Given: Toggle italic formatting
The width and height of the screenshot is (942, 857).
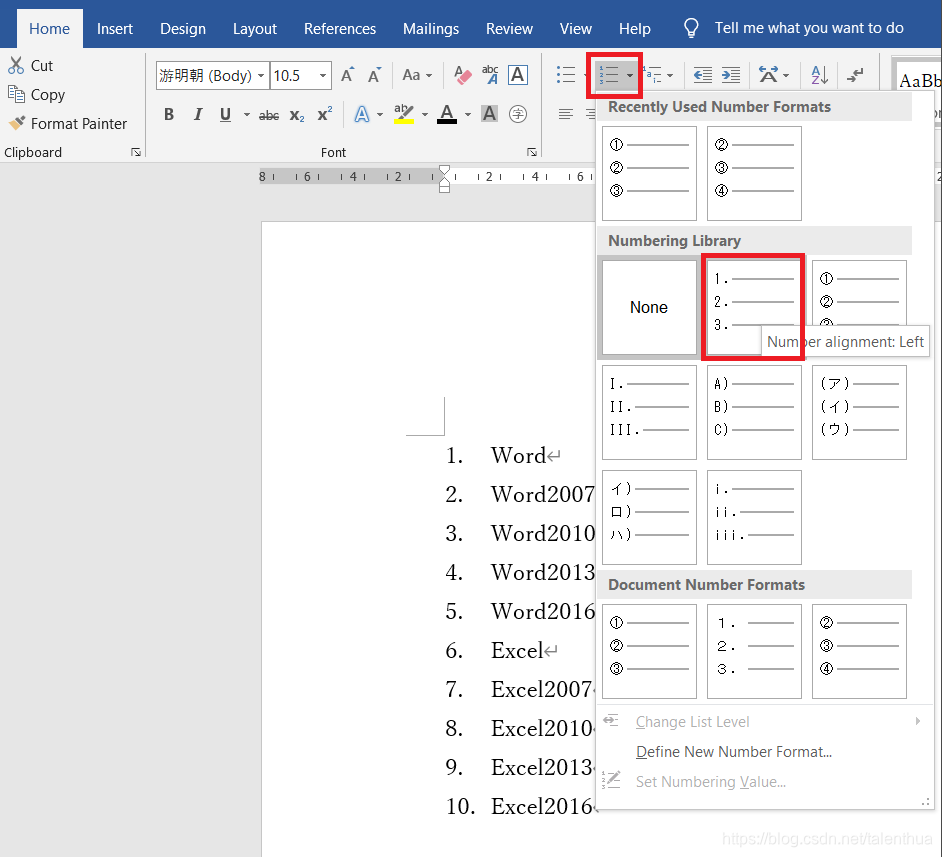Looking at the screenshot, I should click(198, 114).
